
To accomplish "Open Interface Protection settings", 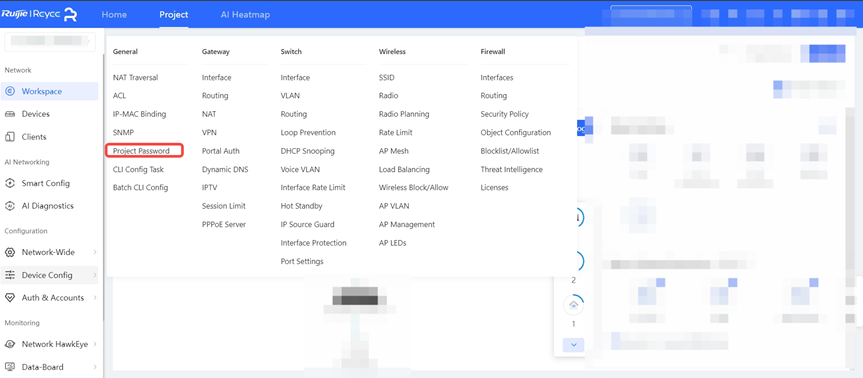I will [314, 243].
